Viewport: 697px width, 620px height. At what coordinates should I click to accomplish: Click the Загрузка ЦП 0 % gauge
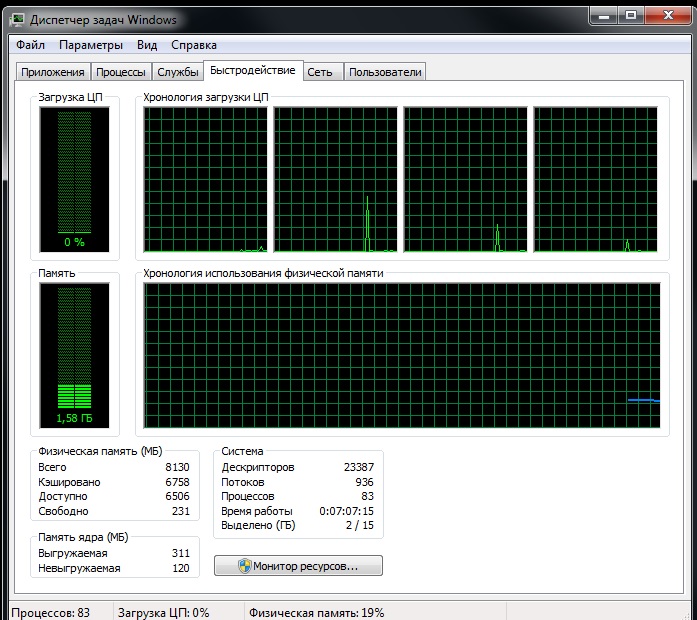pyautogui.click(x=74, y=180)
